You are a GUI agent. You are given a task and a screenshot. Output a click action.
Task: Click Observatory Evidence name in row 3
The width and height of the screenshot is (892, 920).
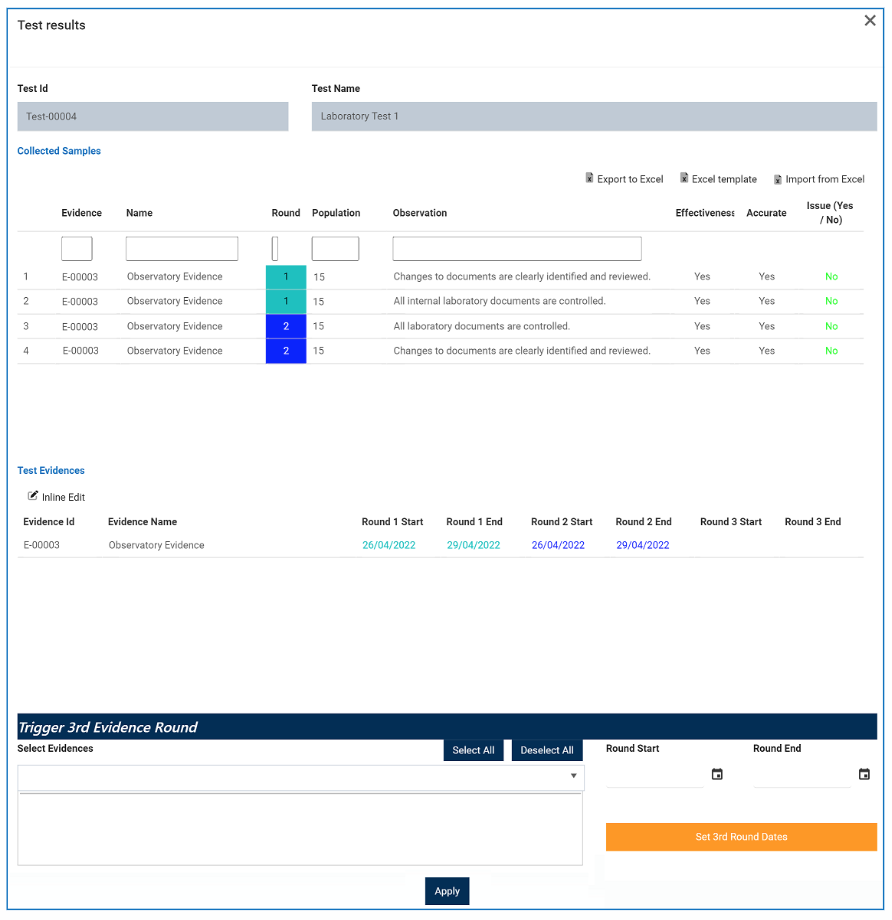(175, 326)
